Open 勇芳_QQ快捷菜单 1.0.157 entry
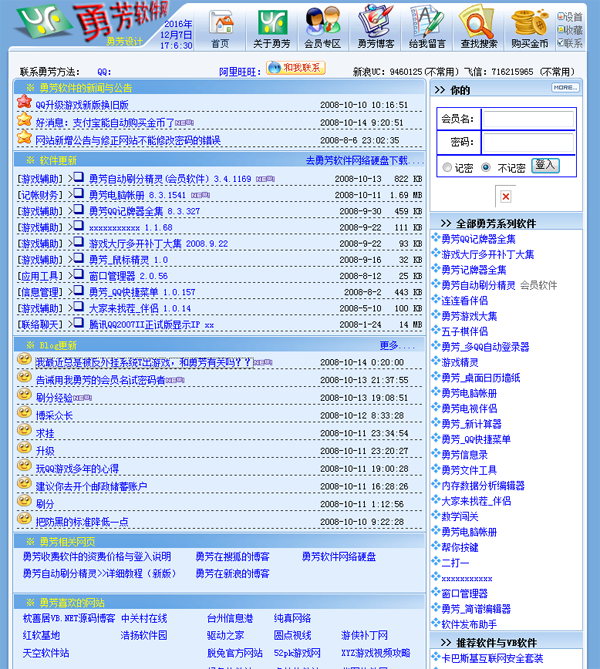Viewport: 600px width, 669px height. 142,292
